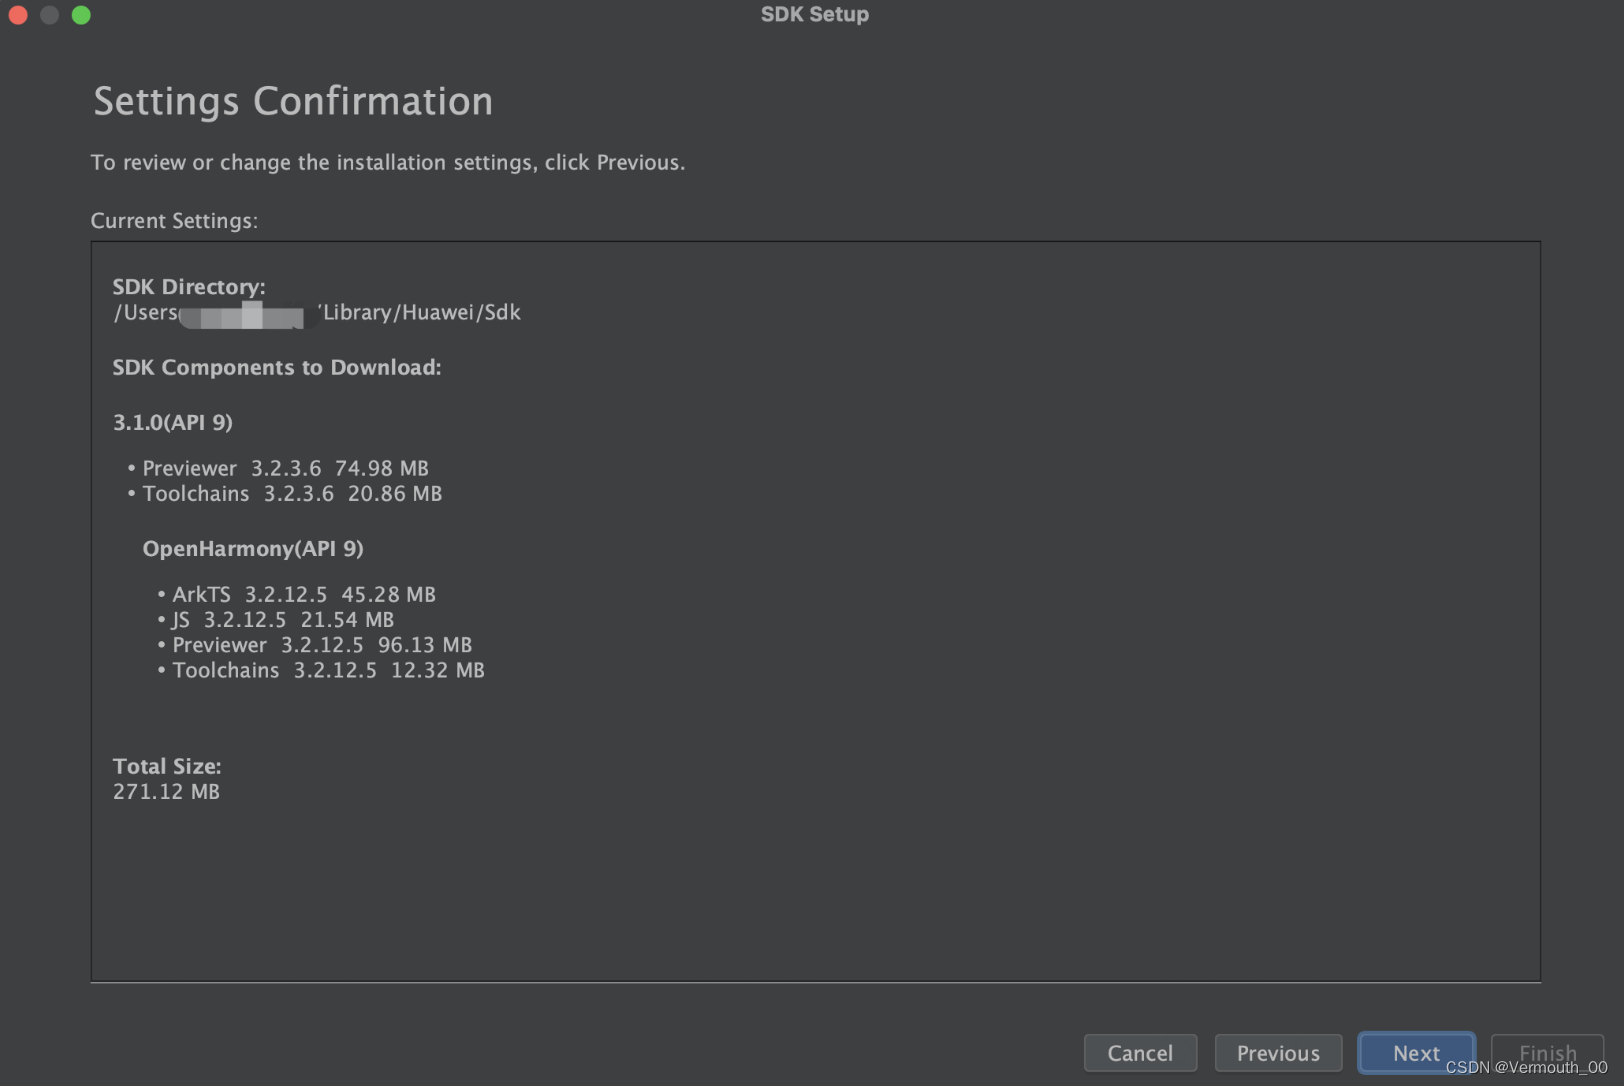Select the Previewer 3.2.3.6 74.98 MB line

pyautogui.click(x=285, y=468)
